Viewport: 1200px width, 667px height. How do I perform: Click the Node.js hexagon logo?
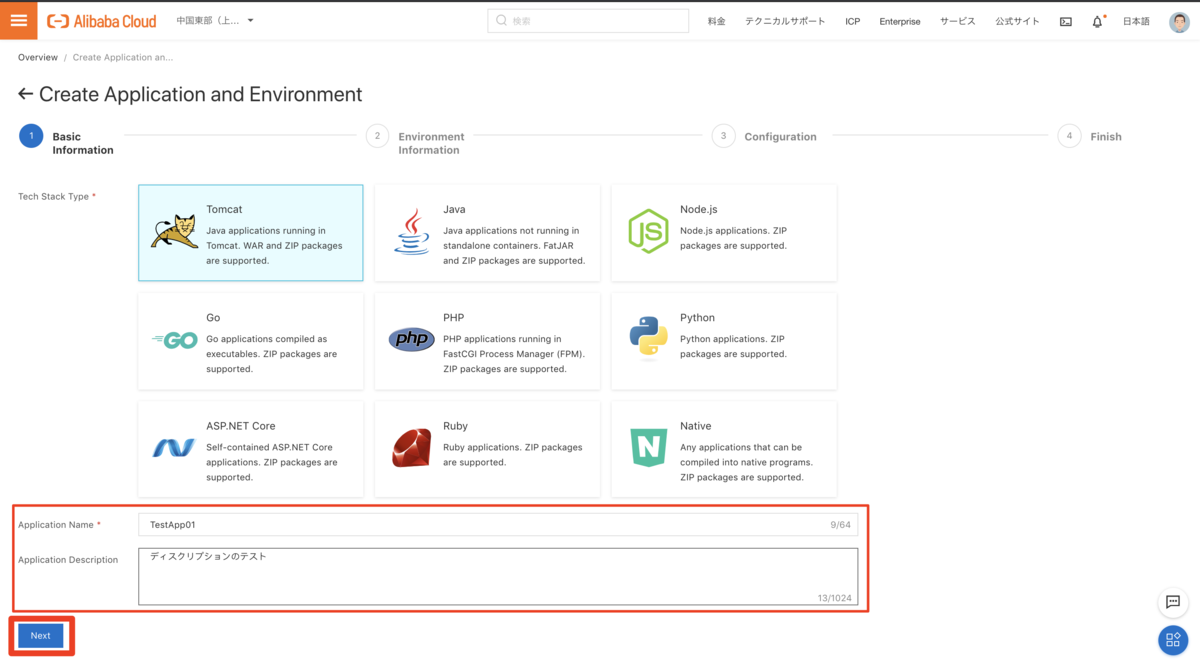tap(648, 232)
